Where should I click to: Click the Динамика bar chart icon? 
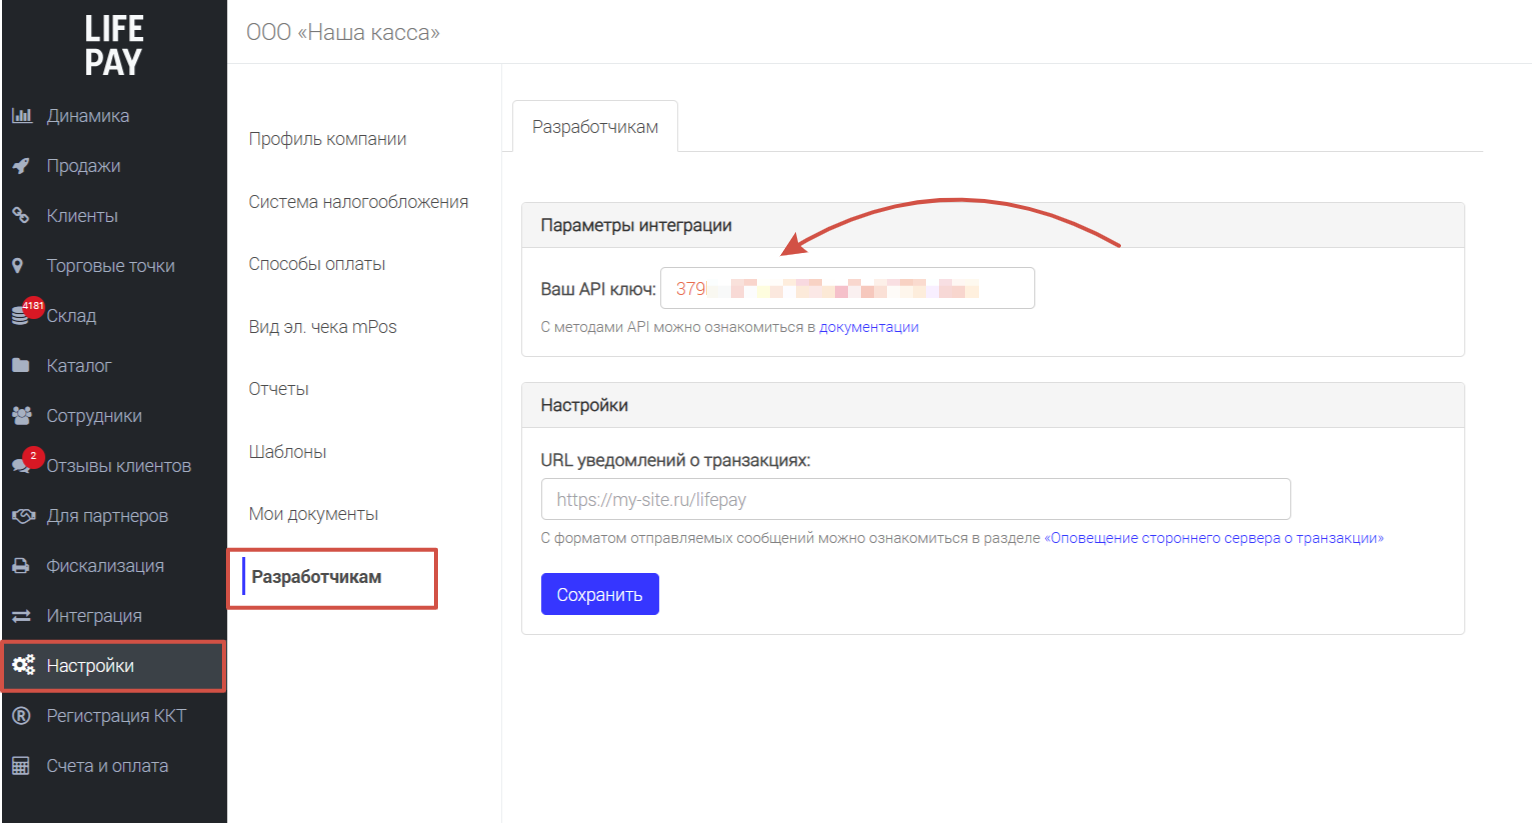coord(21,116)
